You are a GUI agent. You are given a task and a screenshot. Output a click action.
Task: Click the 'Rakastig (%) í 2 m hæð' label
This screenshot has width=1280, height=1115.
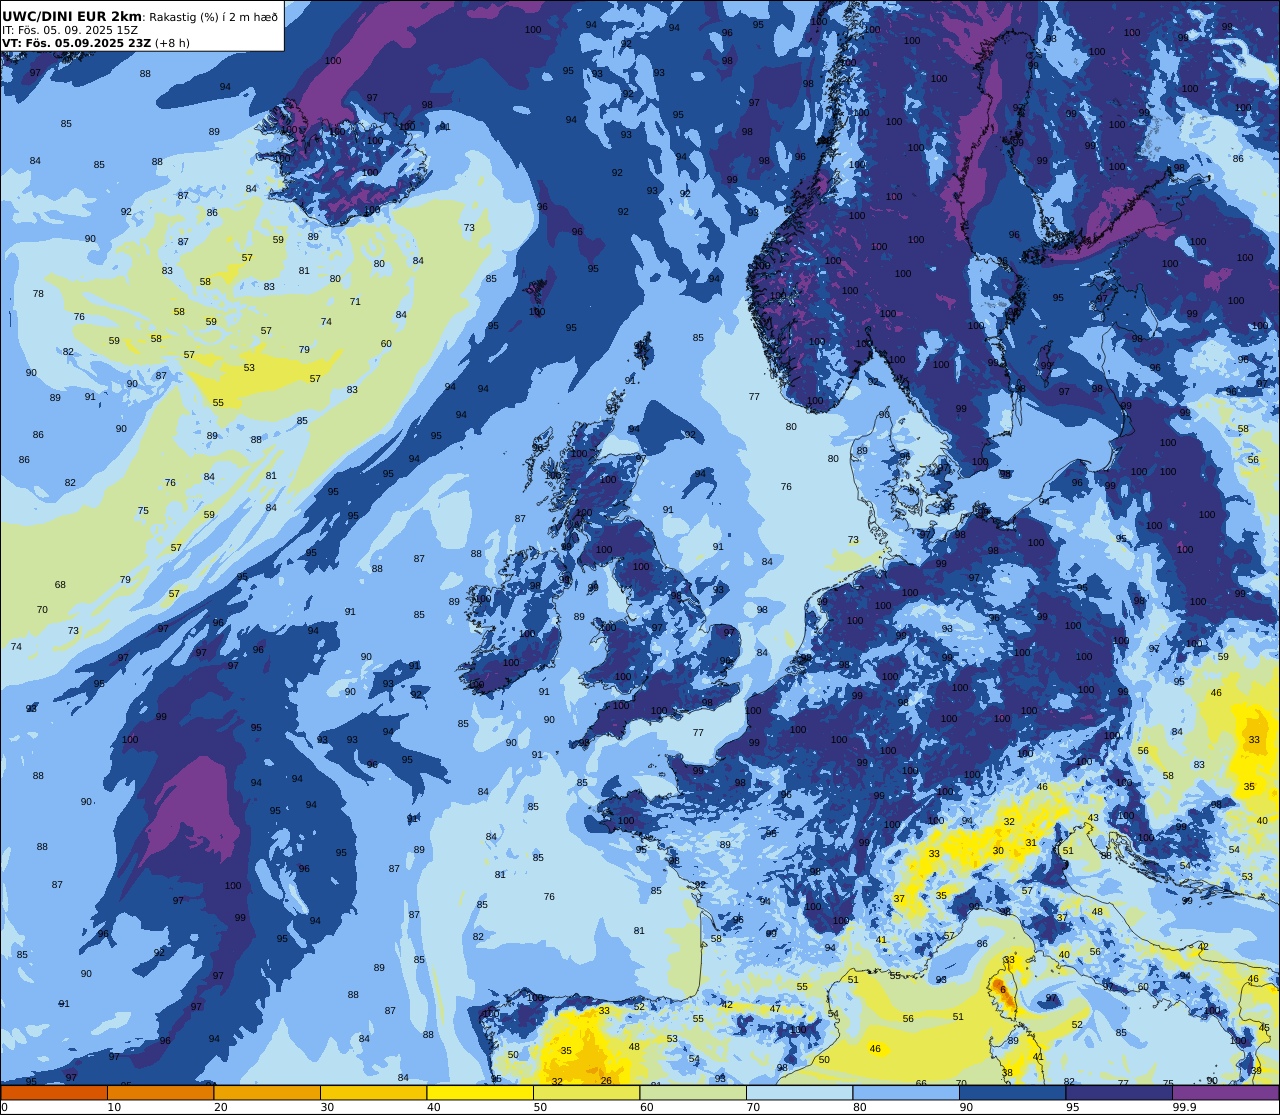point(213,17)
